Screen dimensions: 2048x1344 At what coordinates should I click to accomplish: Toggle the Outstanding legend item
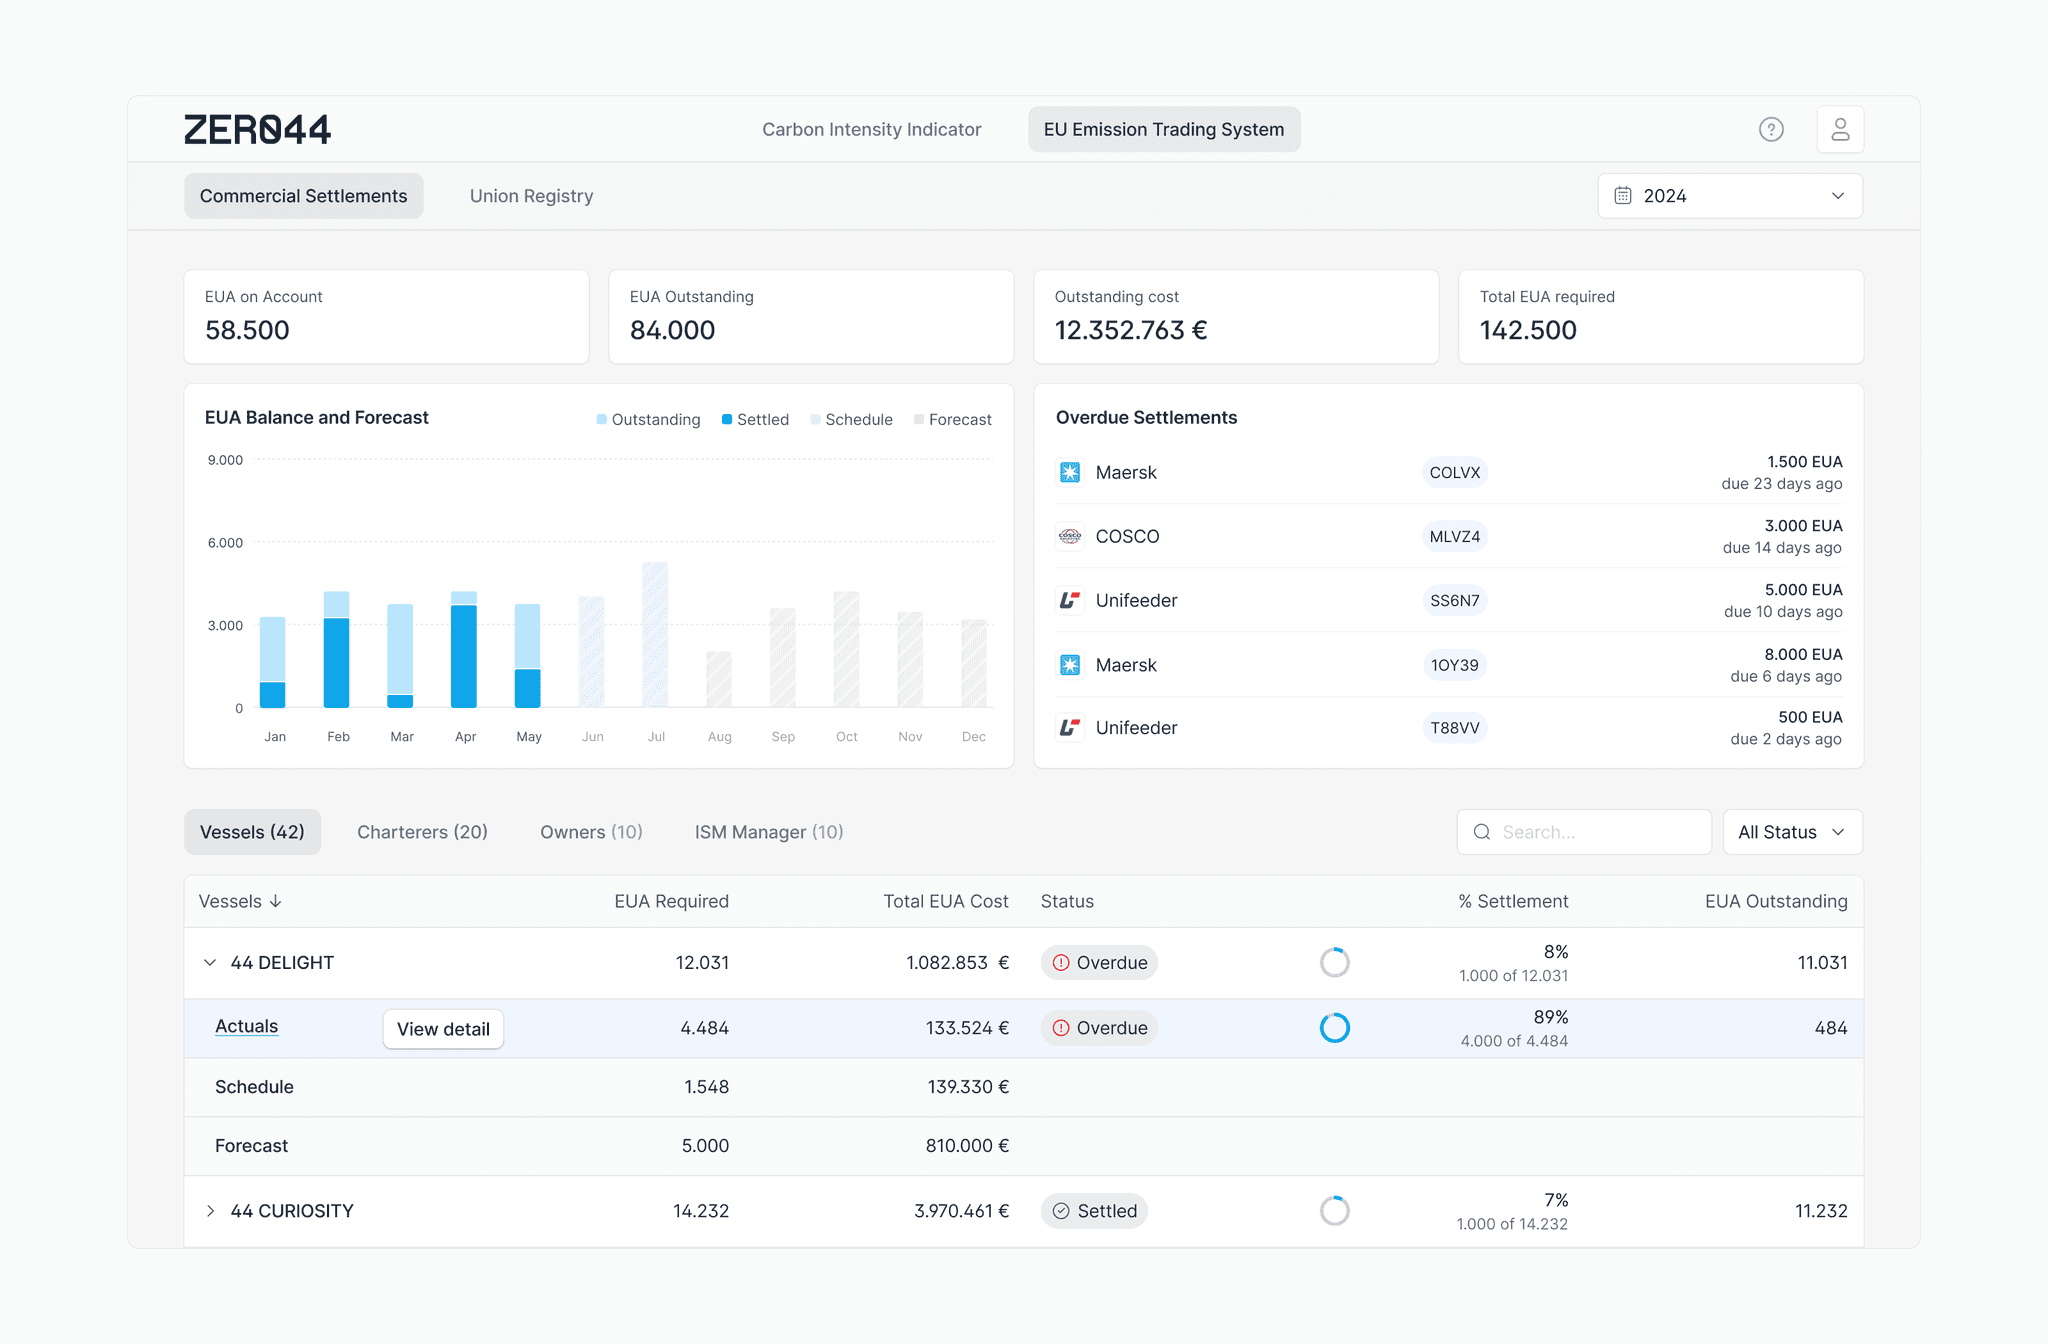[x=648, y=419]
